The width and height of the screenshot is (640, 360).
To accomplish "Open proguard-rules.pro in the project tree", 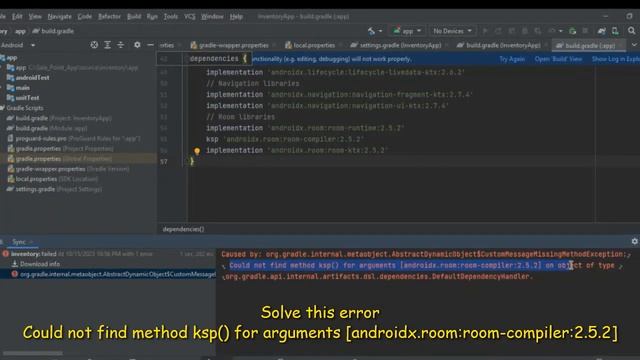I will [74, 139].
